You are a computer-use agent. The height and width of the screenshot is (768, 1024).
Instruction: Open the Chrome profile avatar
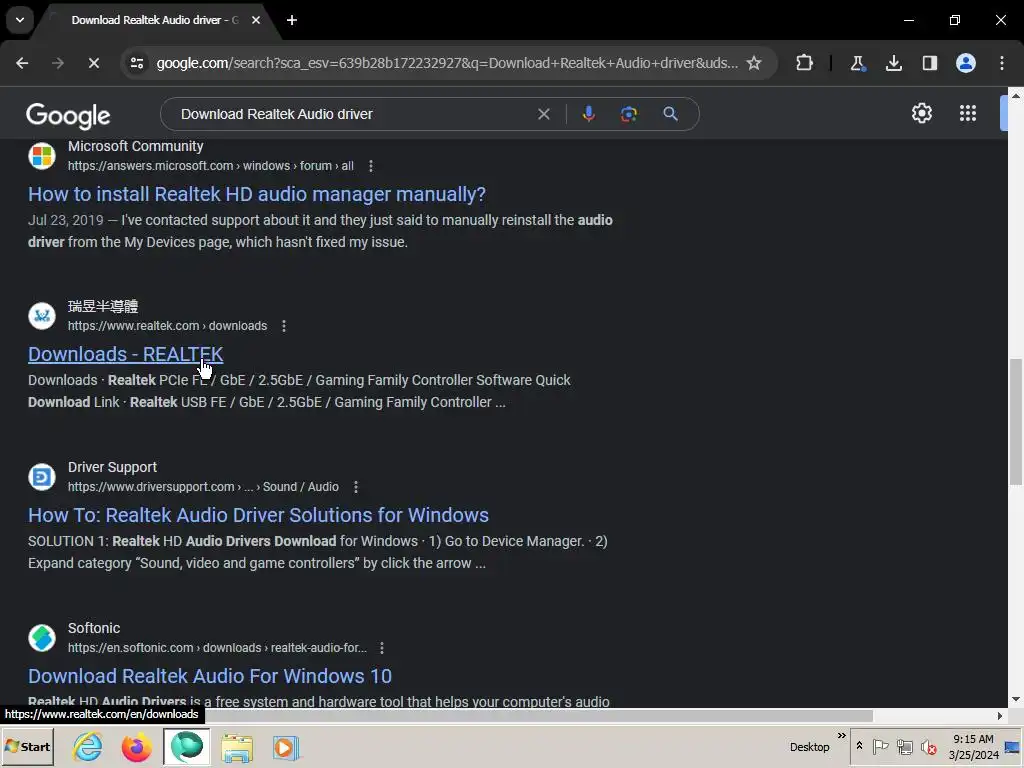[x=965, y=63]
